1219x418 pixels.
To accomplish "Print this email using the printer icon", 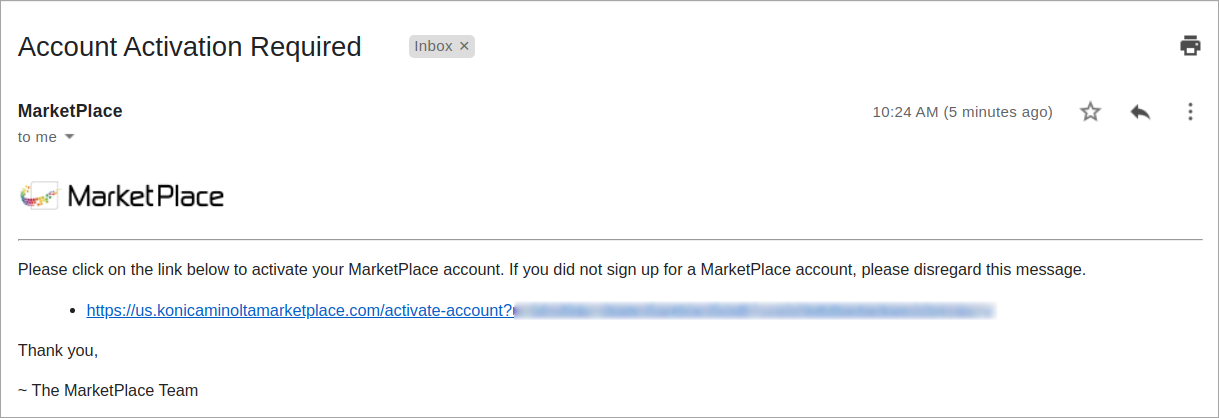I will click(x=1190, y=45).
